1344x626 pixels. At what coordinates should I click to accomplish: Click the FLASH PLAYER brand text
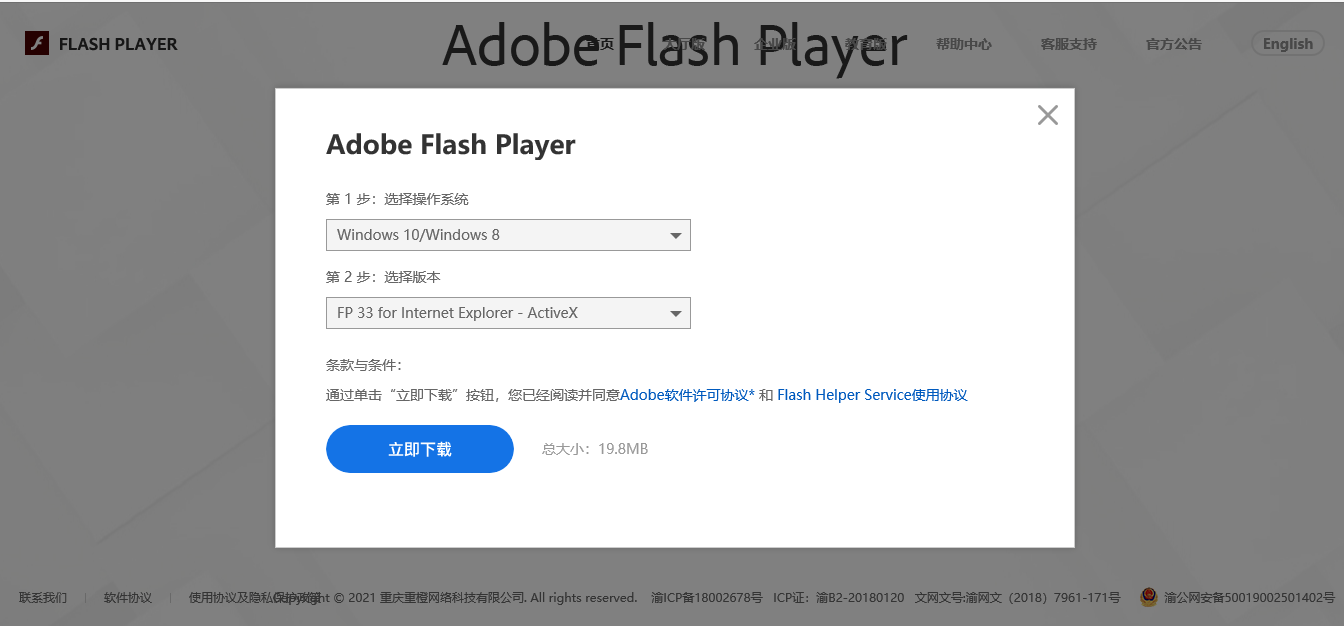[x=118, y=44]
